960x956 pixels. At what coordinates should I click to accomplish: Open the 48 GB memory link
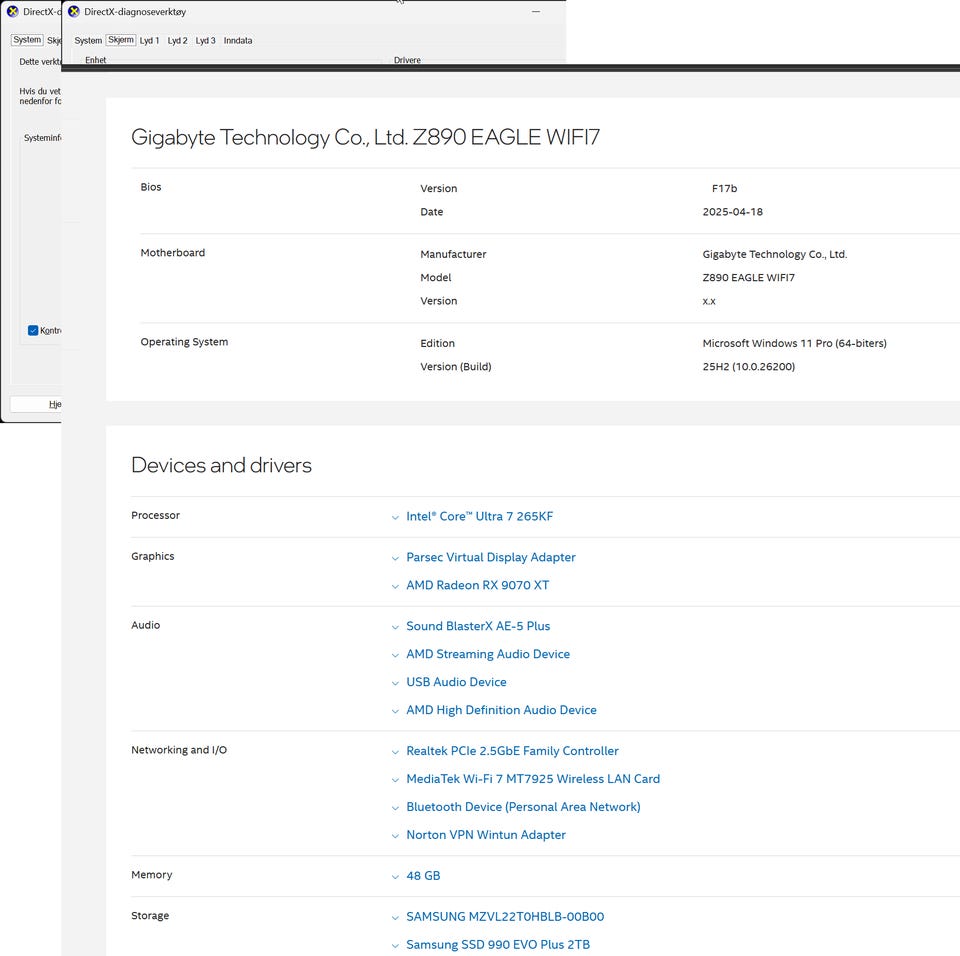pos(423,876)
